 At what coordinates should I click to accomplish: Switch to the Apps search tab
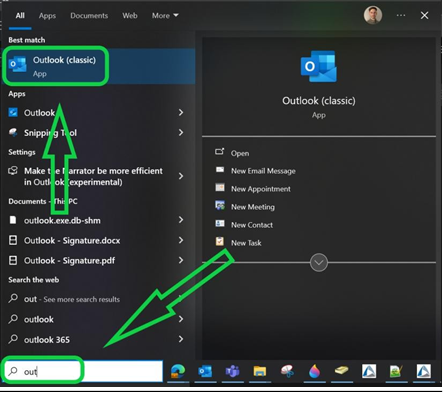47,16
